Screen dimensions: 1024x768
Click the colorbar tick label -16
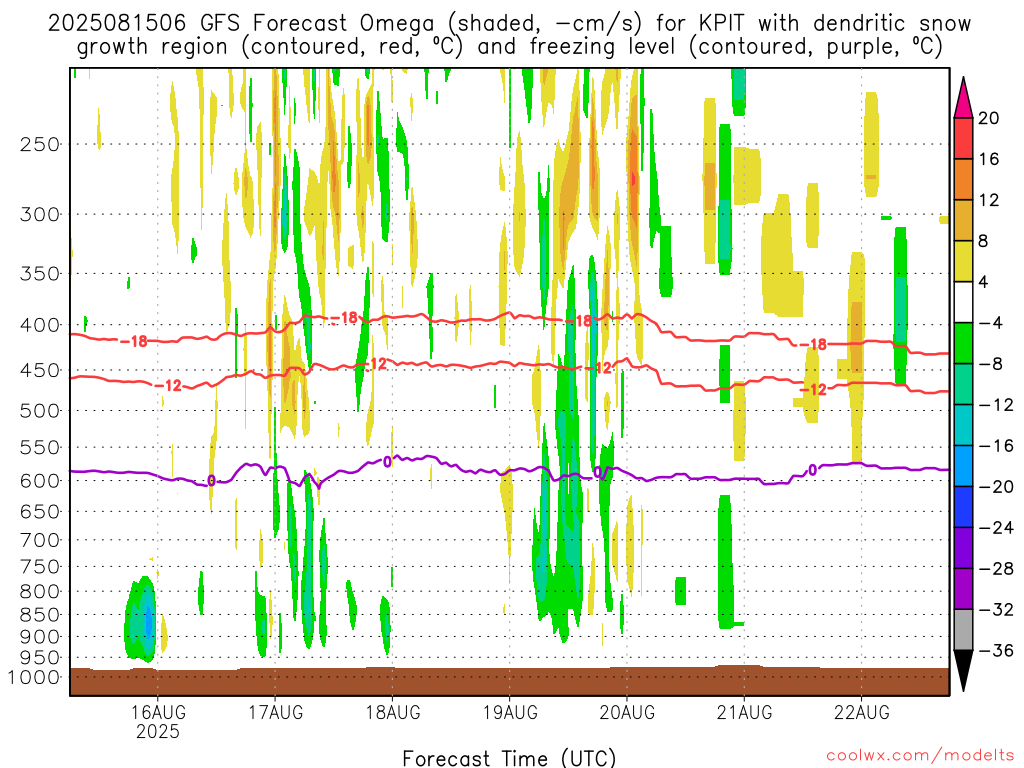click(996, 446)
